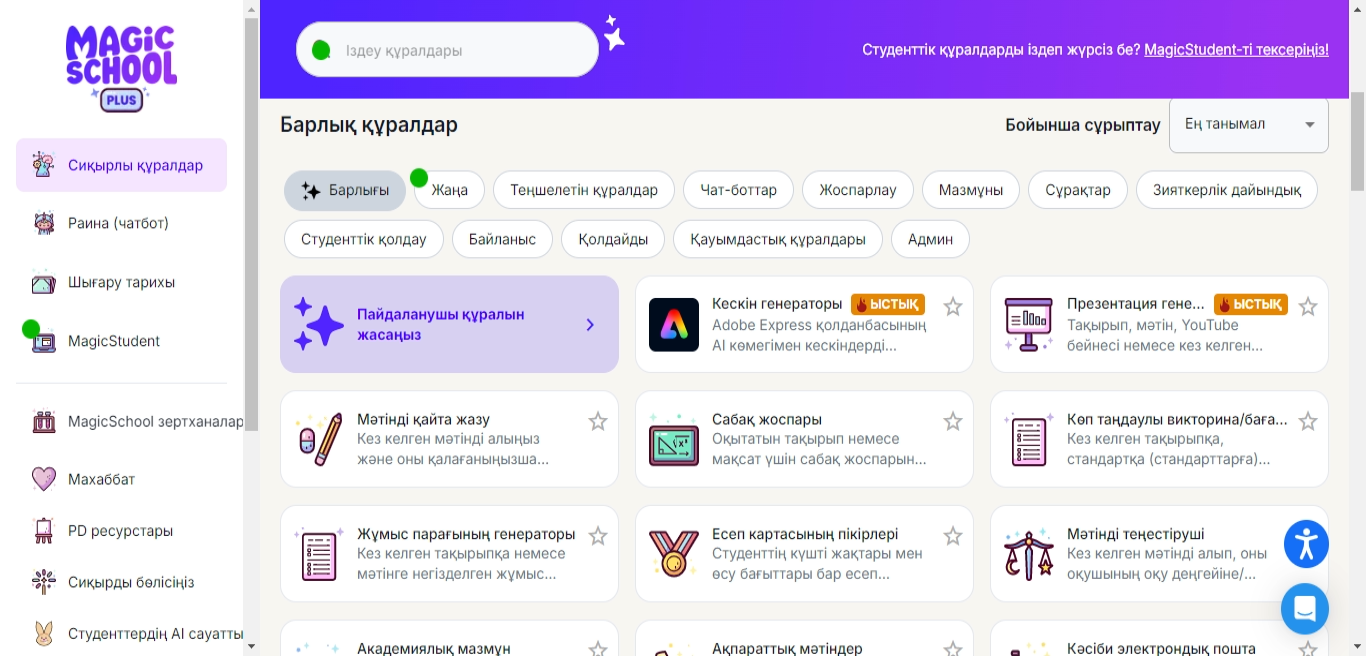Select the Байланыс filter chip
The height and width of the screenshot is (656, 1366).
502,240
